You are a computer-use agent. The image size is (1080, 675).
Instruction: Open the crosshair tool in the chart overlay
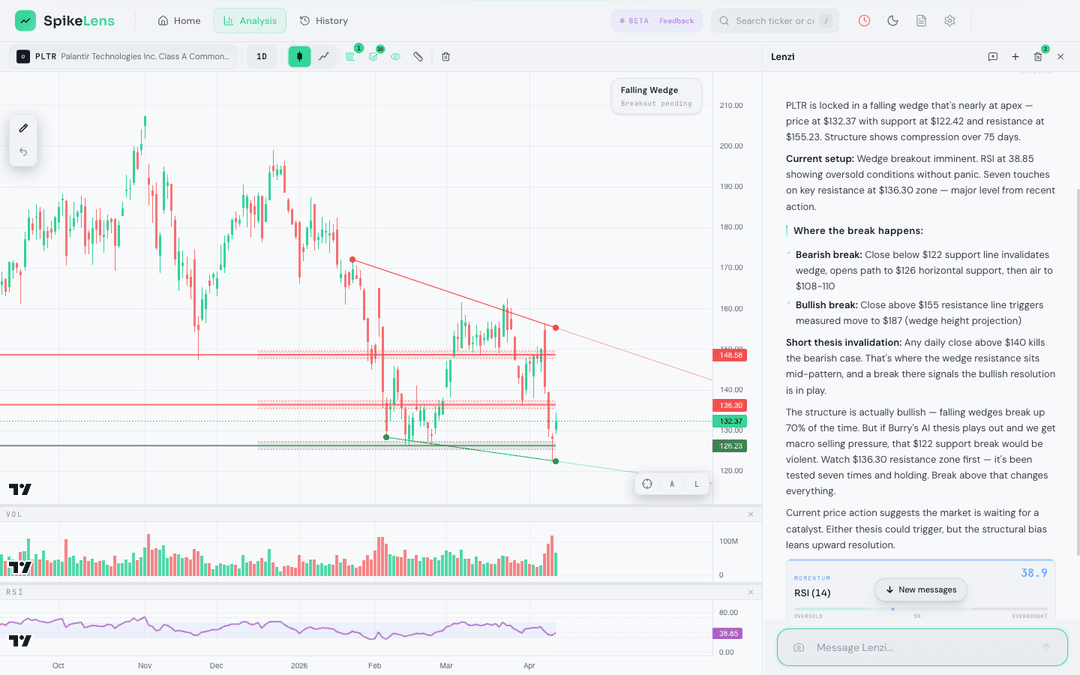(x=648, y=483)
